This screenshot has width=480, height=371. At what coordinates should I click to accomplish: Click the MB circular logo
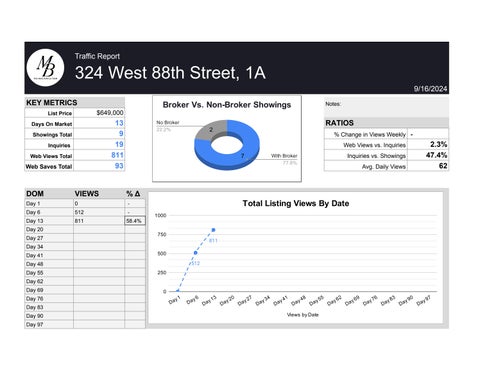click(45, 68)
